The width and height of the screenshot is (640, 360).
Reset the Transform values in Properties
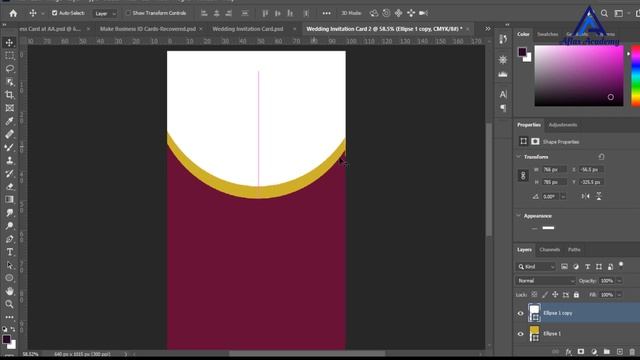click(601, 157)
